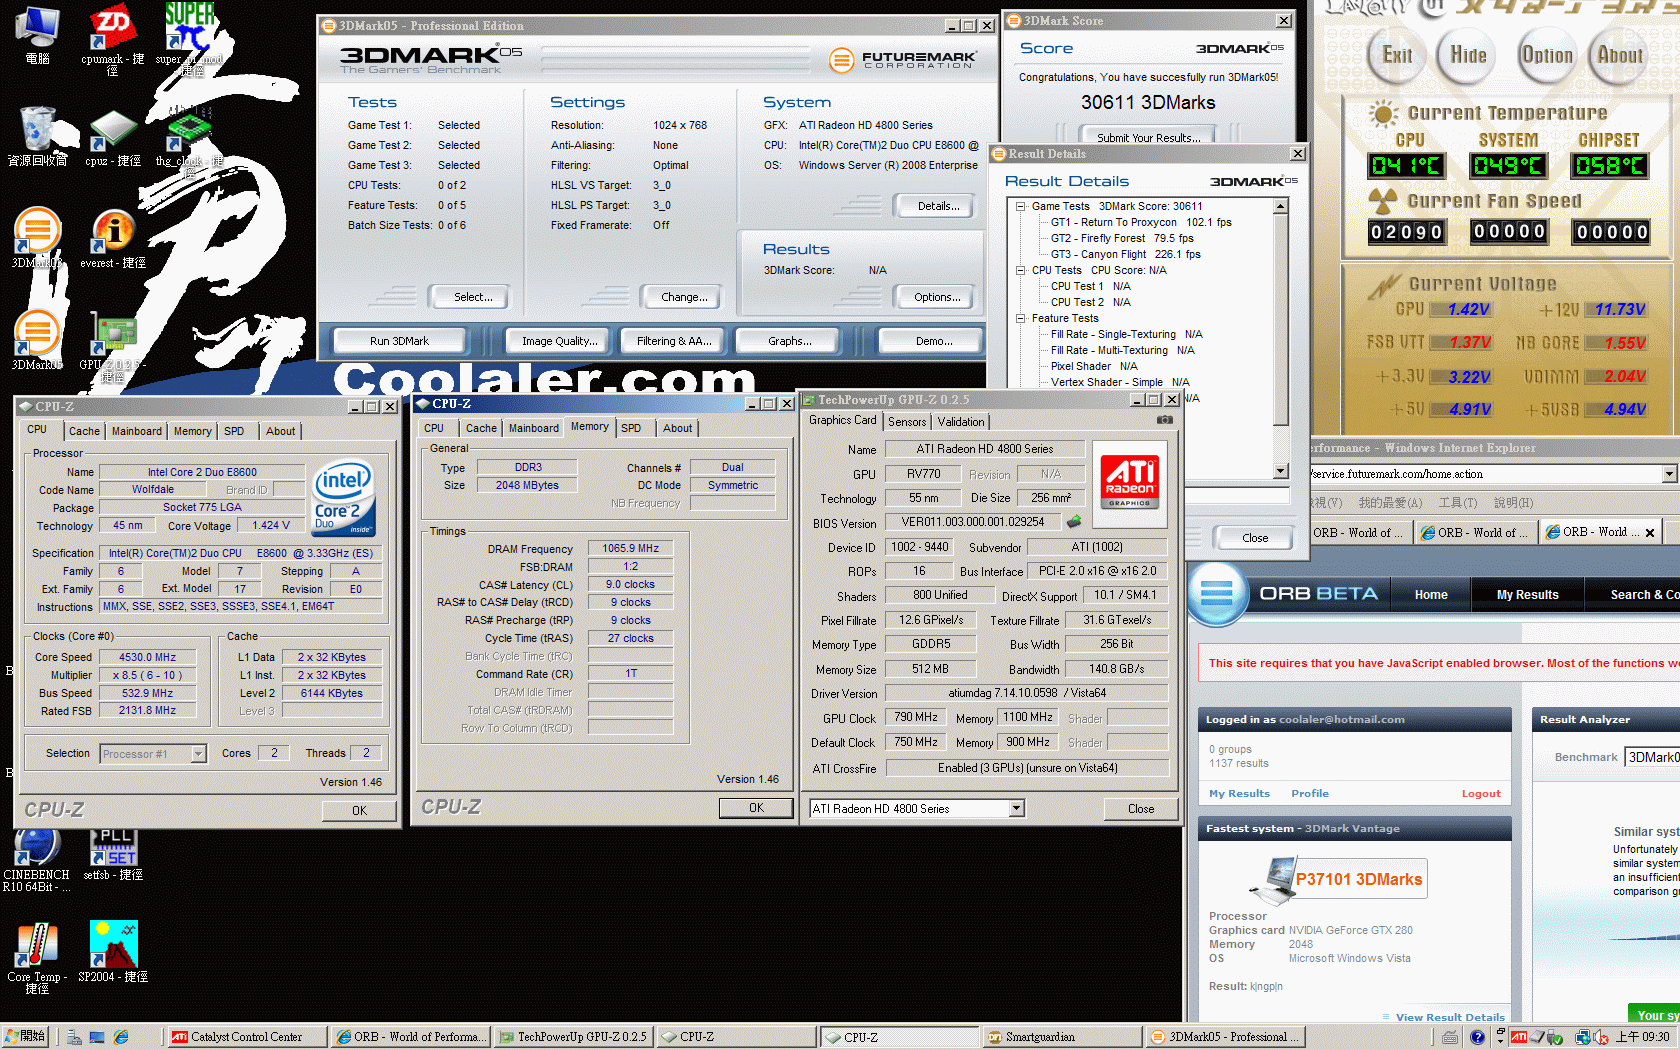The image size is (1680, 1050).
Task: Switch to Smartguardian on the taskbar
Action: (1062, 1037)
